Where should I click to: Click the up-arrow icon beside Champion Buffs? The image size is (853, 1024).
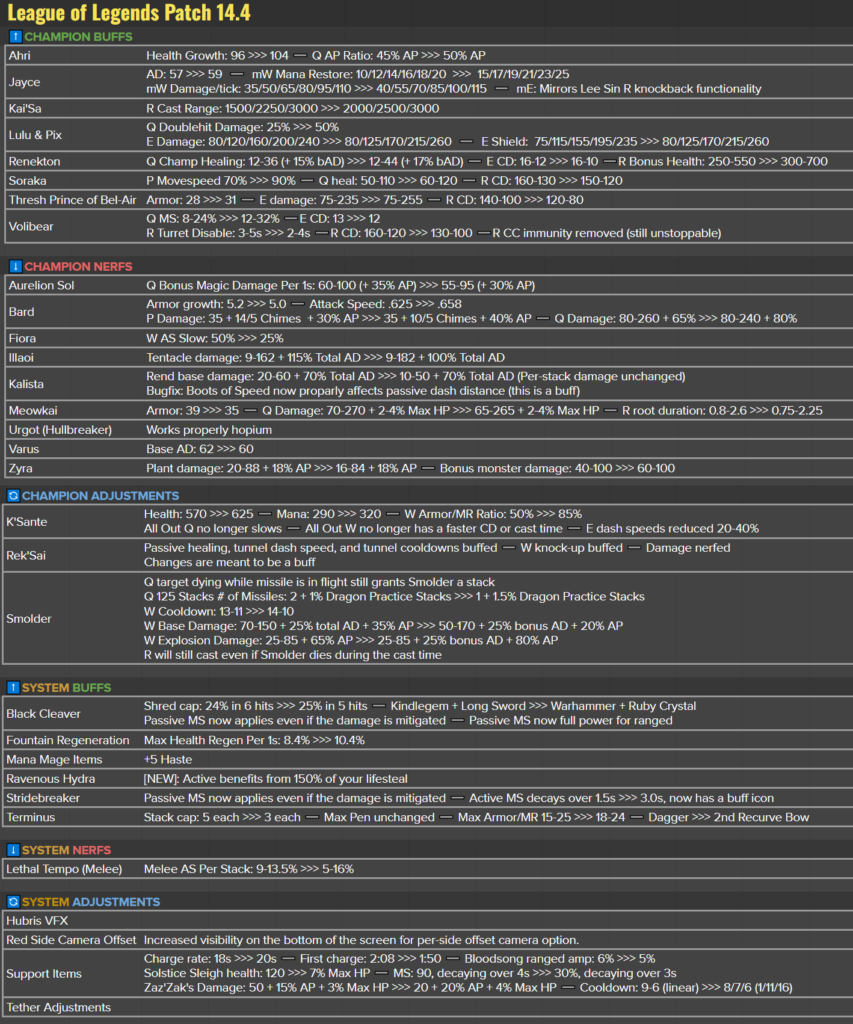tap(16, 37)
